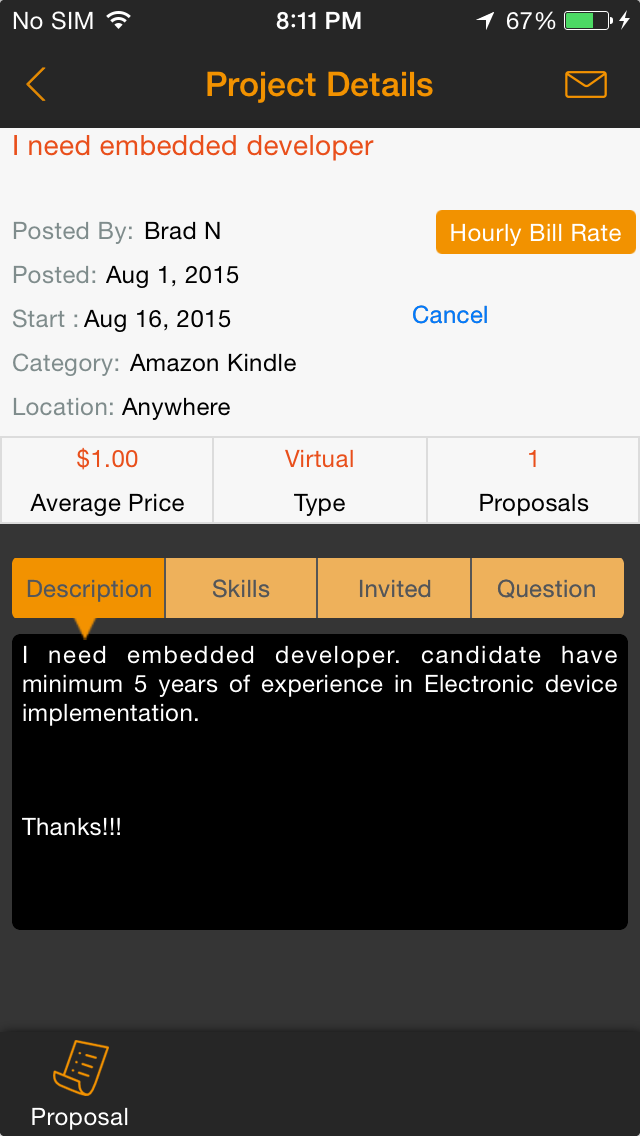Open the envelope message icon
Image resolution: width=640 pixels, height=1136 pixels.
coord(586,84)
